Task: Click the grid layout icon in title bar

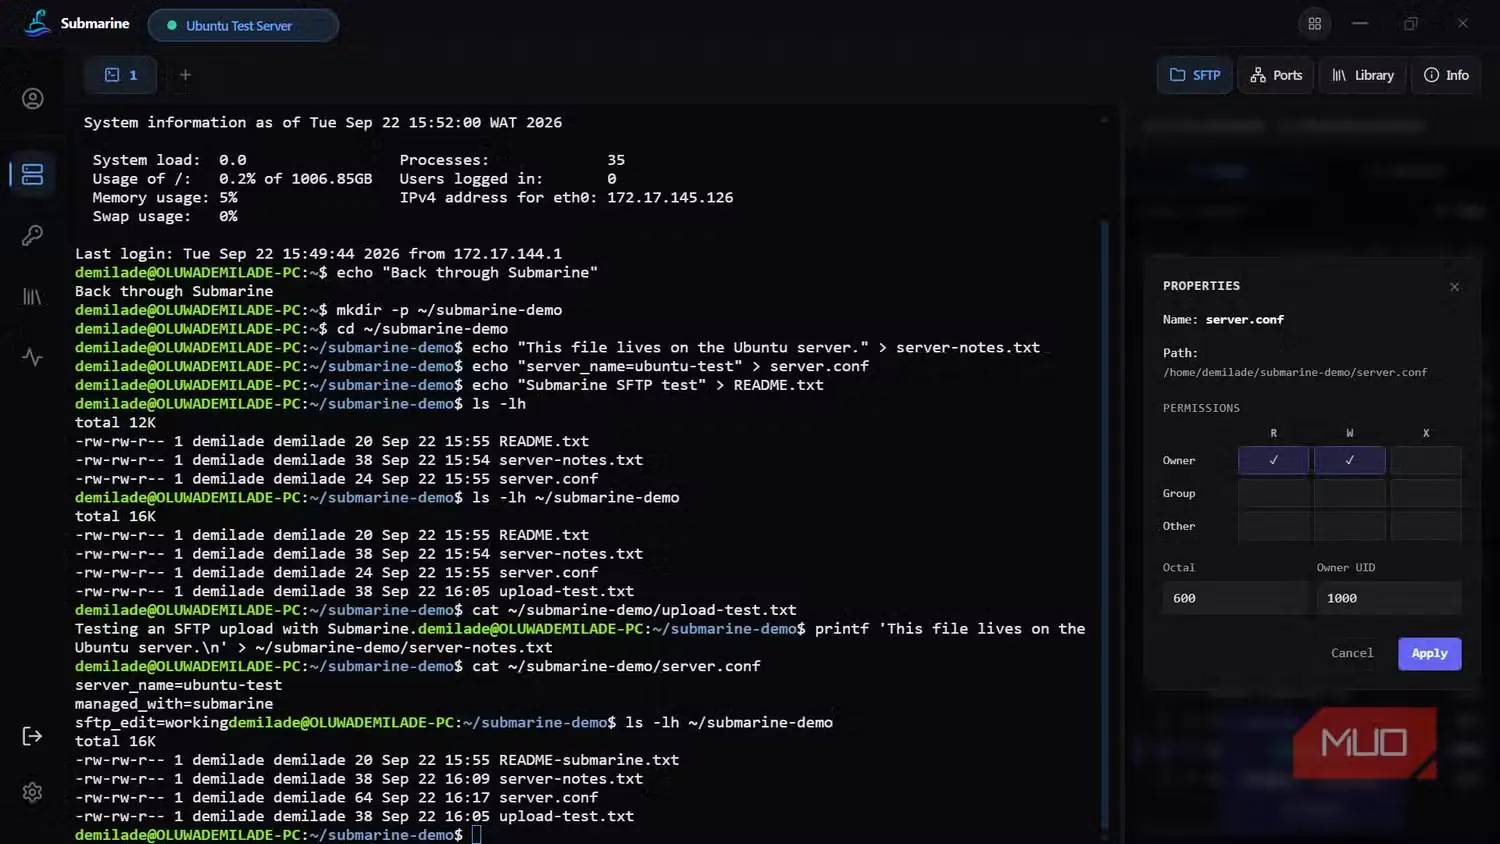Action: point(1315,24)
